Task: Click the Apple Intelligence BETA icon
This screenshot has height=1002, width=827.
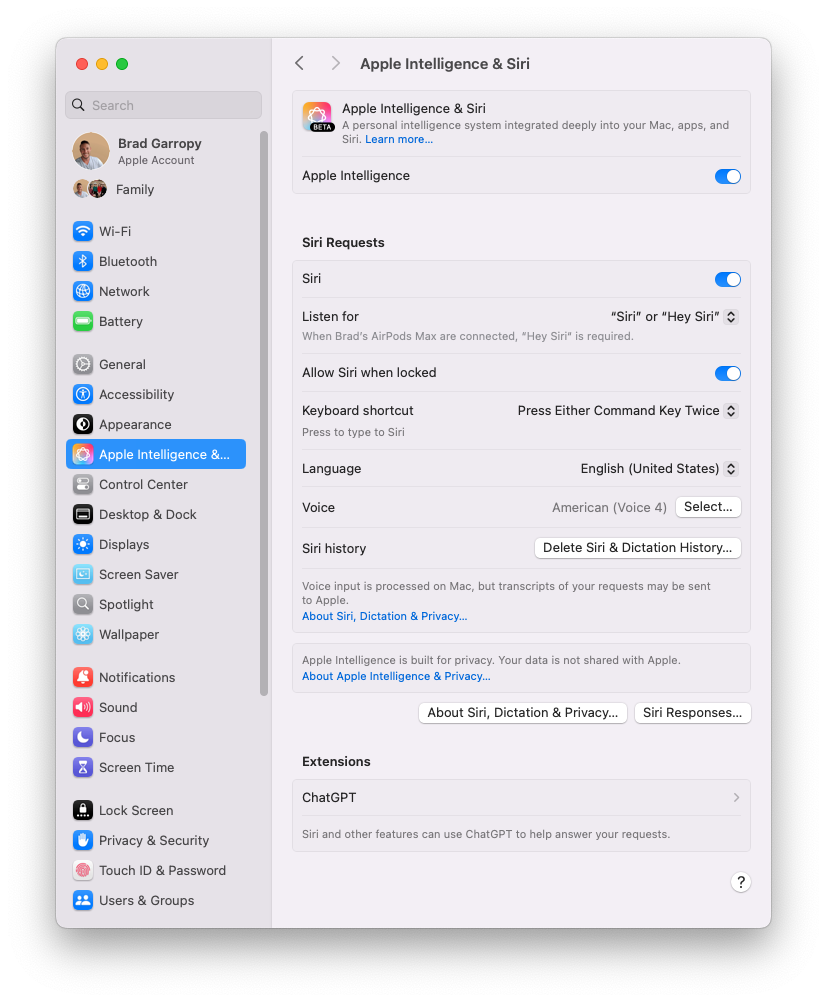Action: point(317,117)
